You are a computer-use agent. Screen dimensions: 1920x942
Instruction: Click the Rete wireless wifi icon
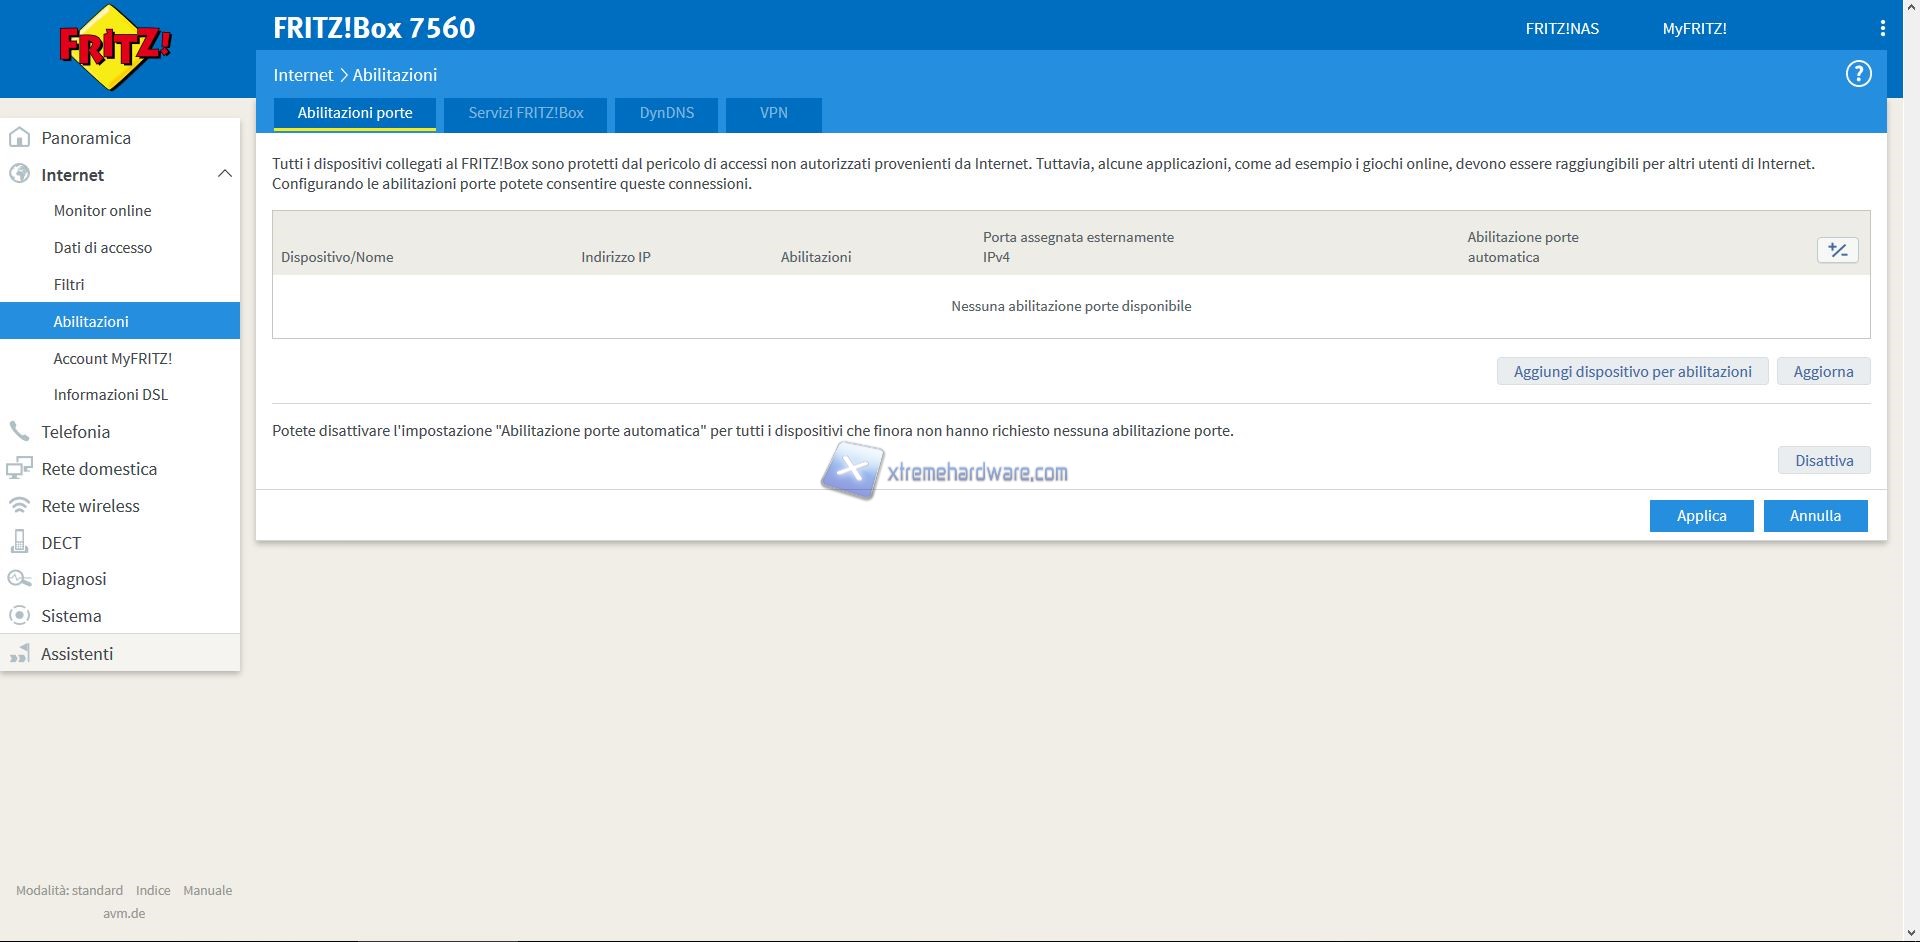(x=19, y=506)
